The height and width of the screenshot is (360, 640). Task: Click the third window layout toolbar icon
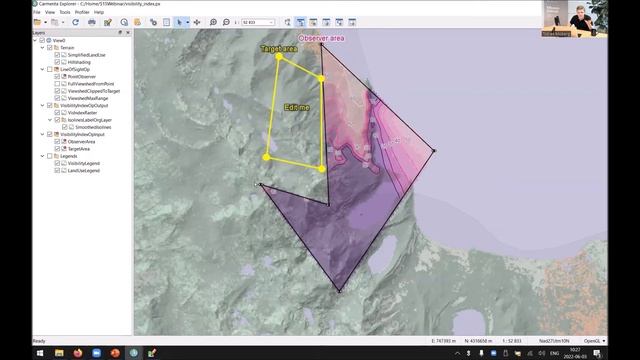[x=326, y=22]
